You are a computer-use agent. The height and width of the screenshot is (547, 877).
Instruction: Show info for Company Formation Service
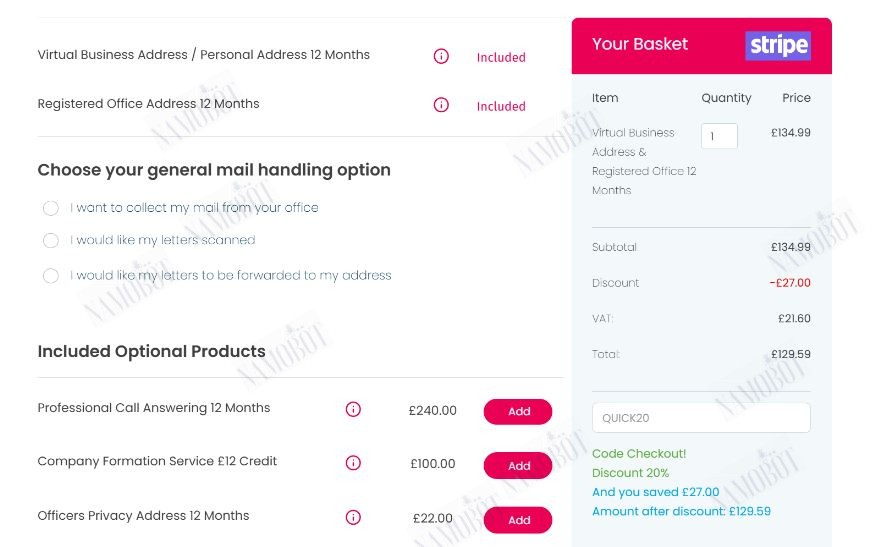point(353,463)
